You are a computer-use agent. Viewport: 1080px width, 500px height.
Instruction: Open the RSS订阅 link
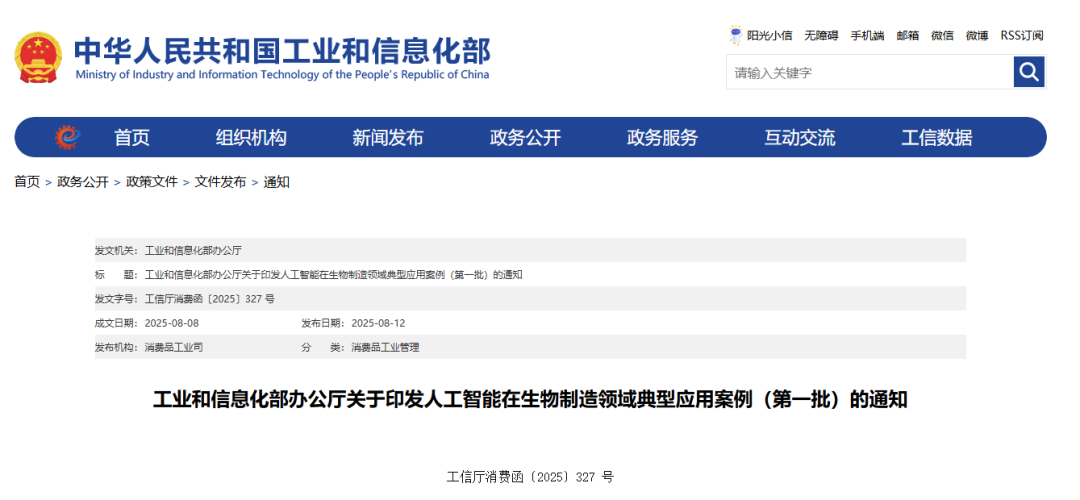[x=1021, y=36]
